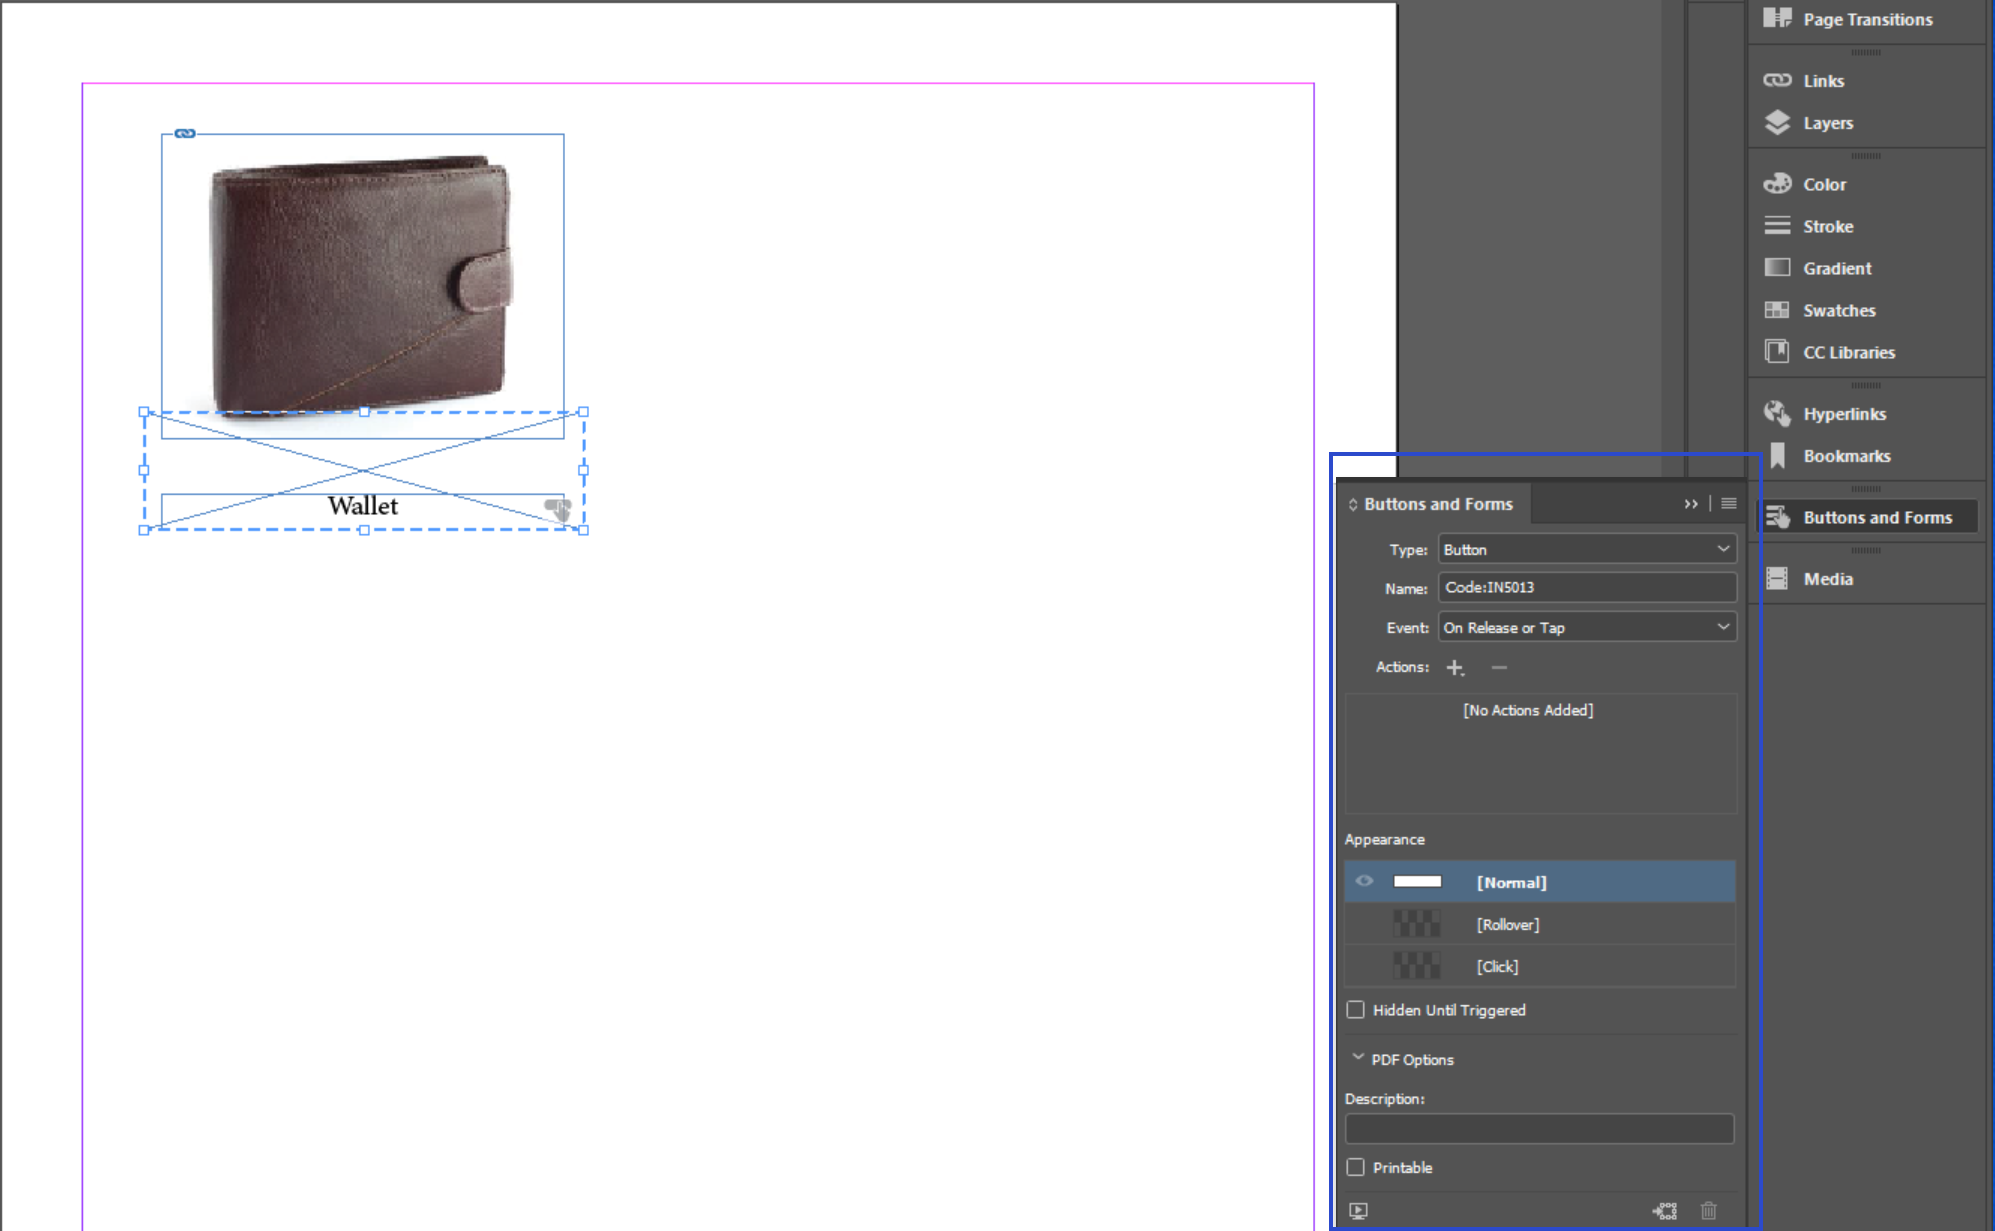Collapse the PDF Options section
The height and width of the screenshot is (1231, 1995).
(1358, 1058)
